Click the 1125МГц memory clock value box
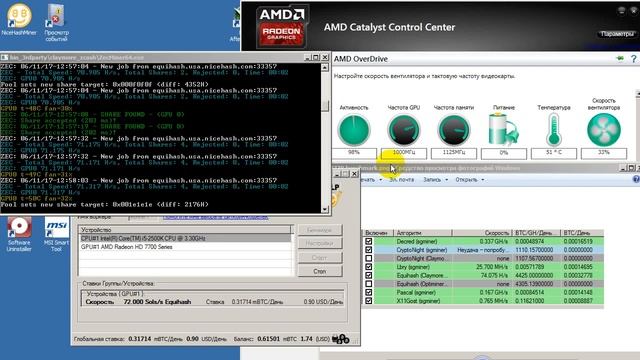This screenshot has width=640, height=360. [453, 153]
